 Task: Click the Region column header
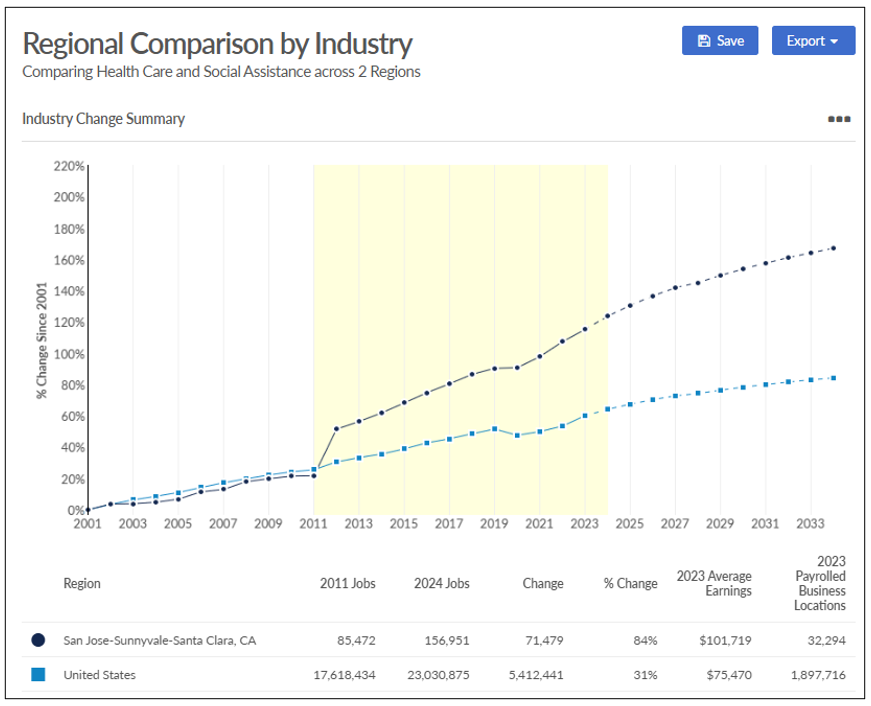82,583
